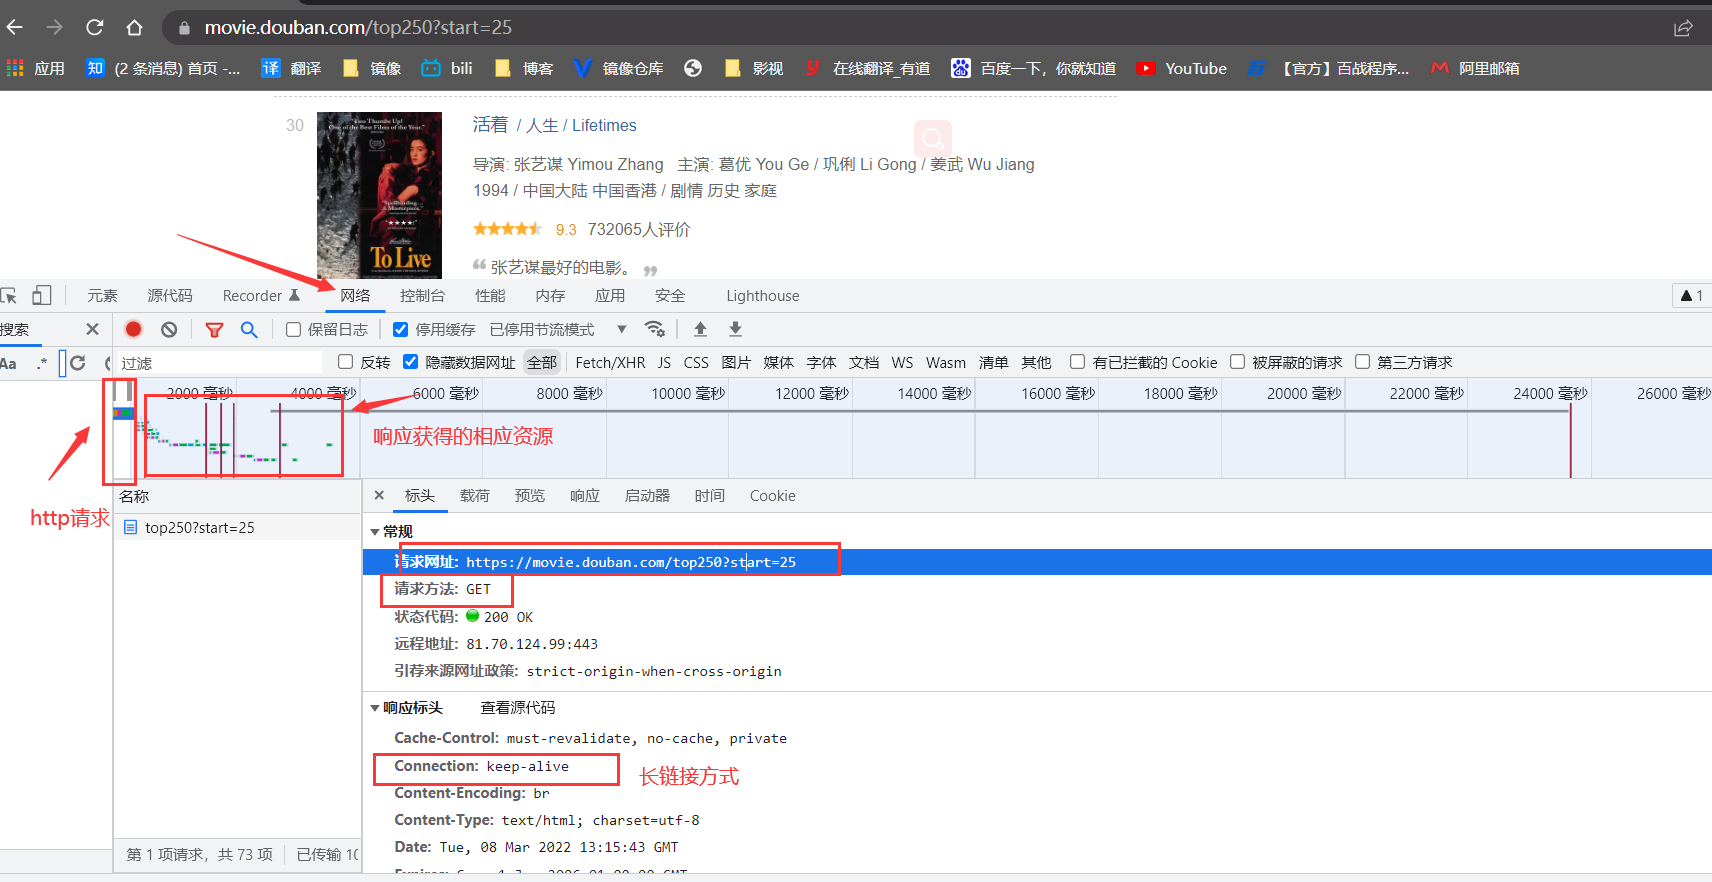Close the search panel X icon
The width and height of the screenshot is (1712, 882).
[92, 329]
